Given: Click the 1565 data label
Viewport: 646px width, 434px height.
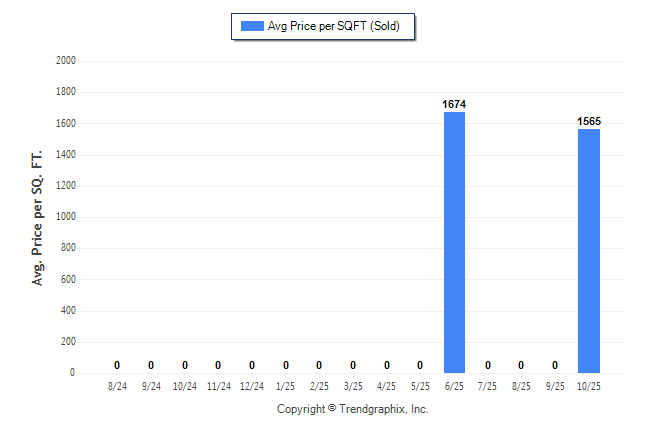Looking at the screenshot, I should (589, 121).
